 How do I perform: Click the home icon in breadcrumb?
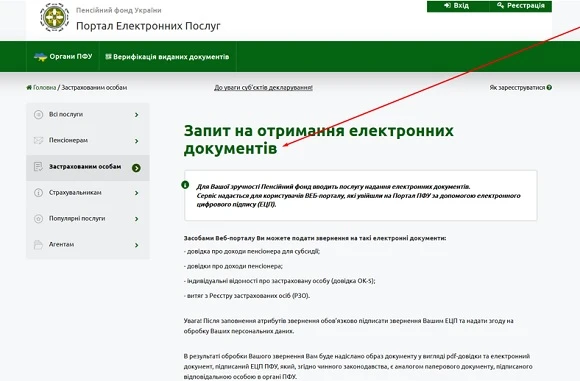point(29,88)
